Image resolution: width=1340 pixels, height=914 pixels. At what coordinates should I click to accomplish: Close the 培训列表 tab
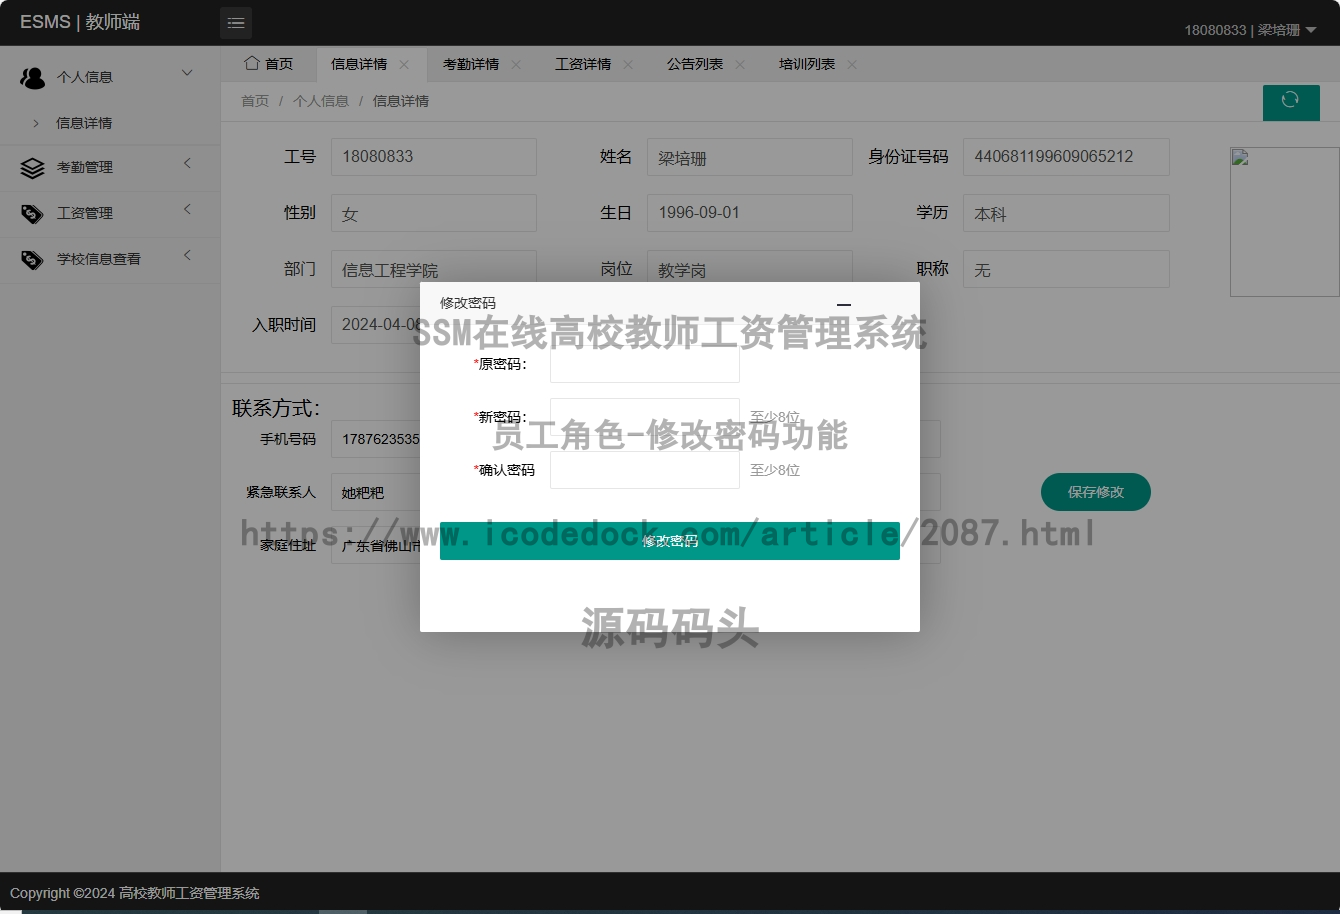click(x=852, y=64)
